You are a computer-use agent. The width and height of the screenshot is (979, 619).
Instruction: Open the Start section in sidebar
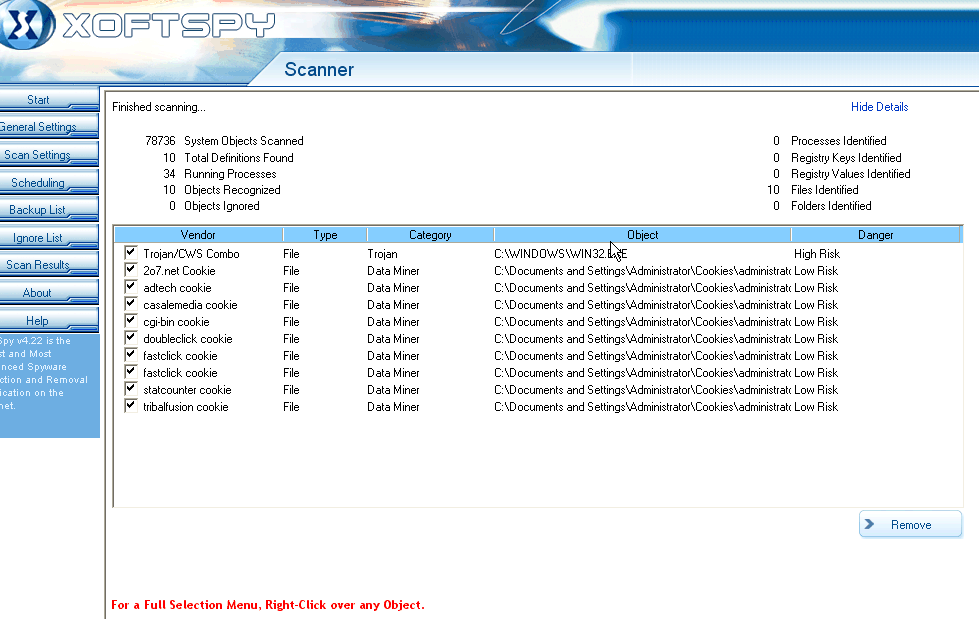[49, 99]
